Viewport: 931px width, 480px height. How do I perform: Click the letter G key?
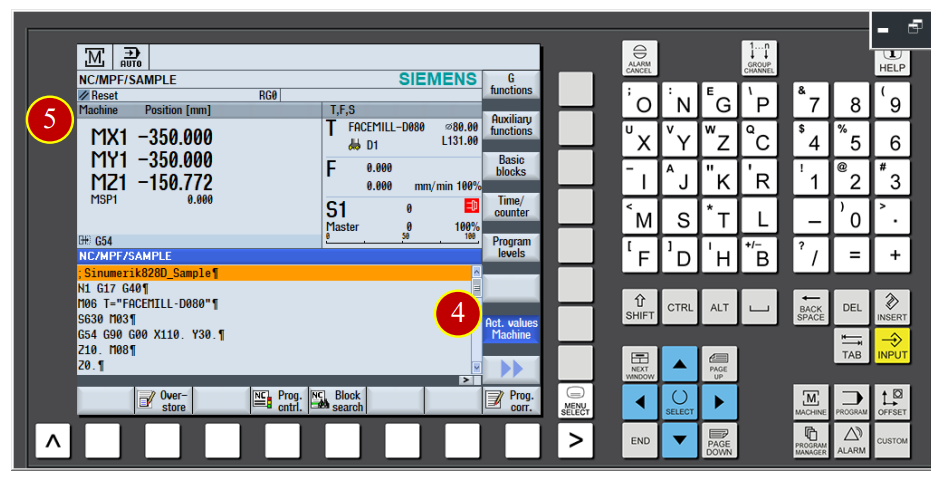click(719, 100)
